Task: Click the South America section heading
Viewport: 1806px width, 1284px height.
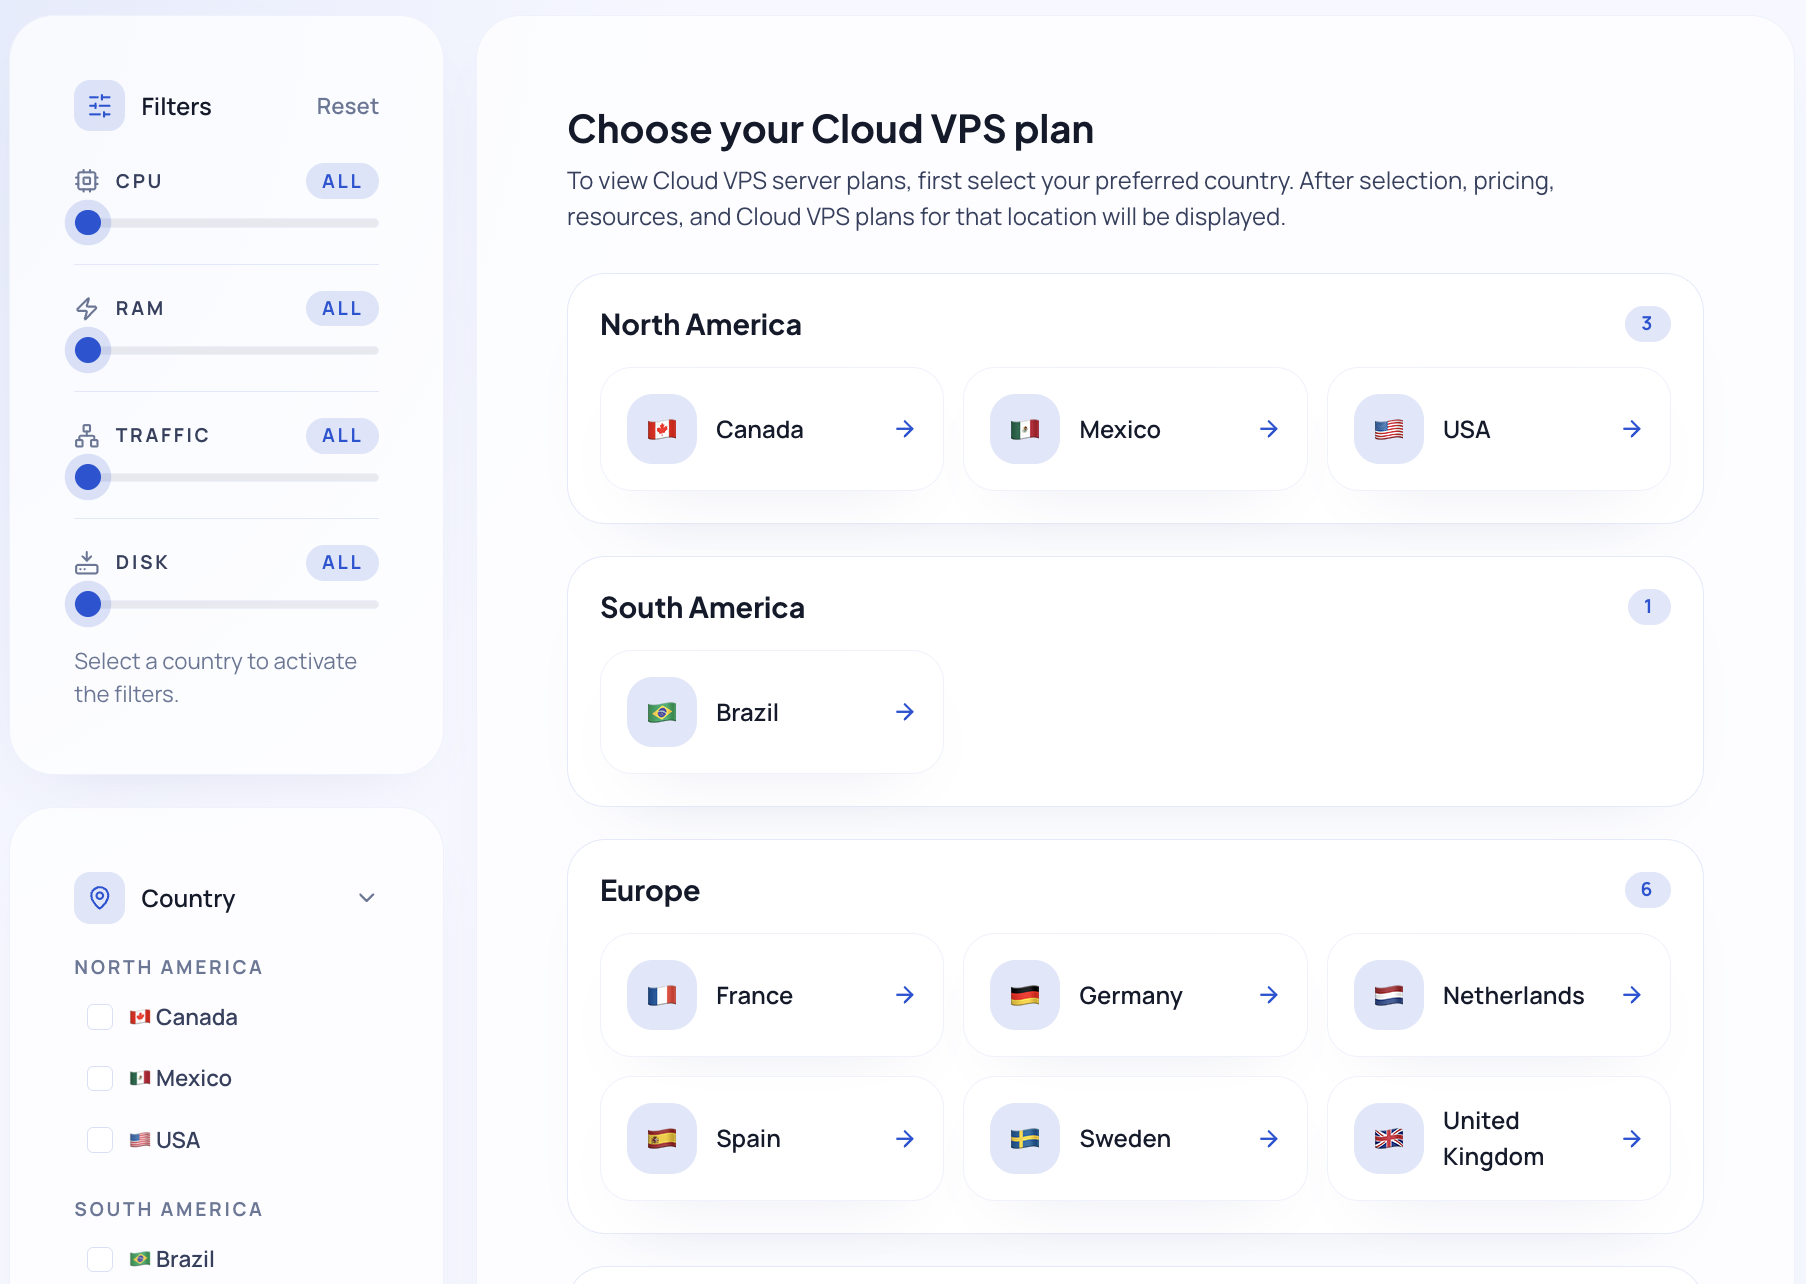Action: click(703, 608)
